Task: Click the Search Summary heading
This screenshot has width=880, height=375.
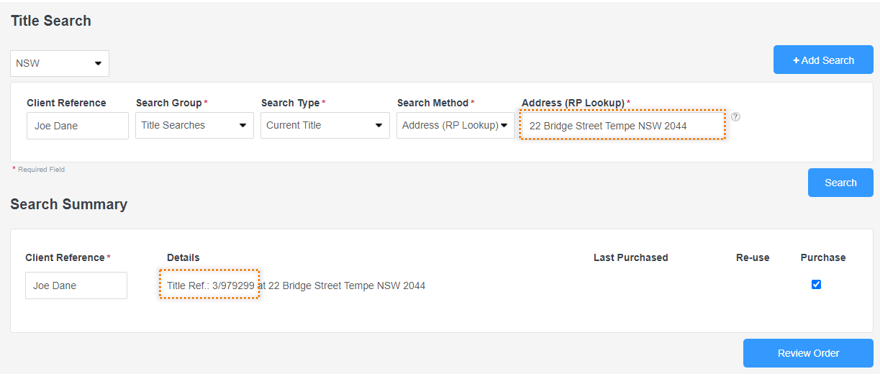Action: (x=69, y=204)
